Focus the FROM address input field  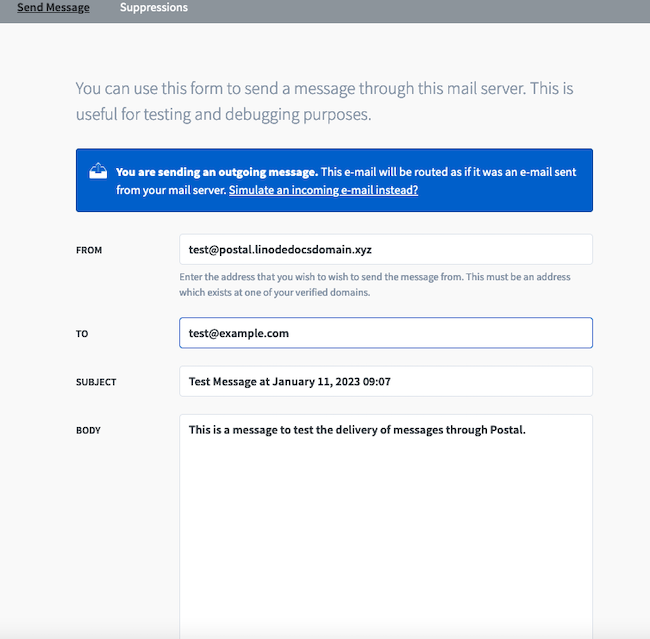(x=385, y=249)
